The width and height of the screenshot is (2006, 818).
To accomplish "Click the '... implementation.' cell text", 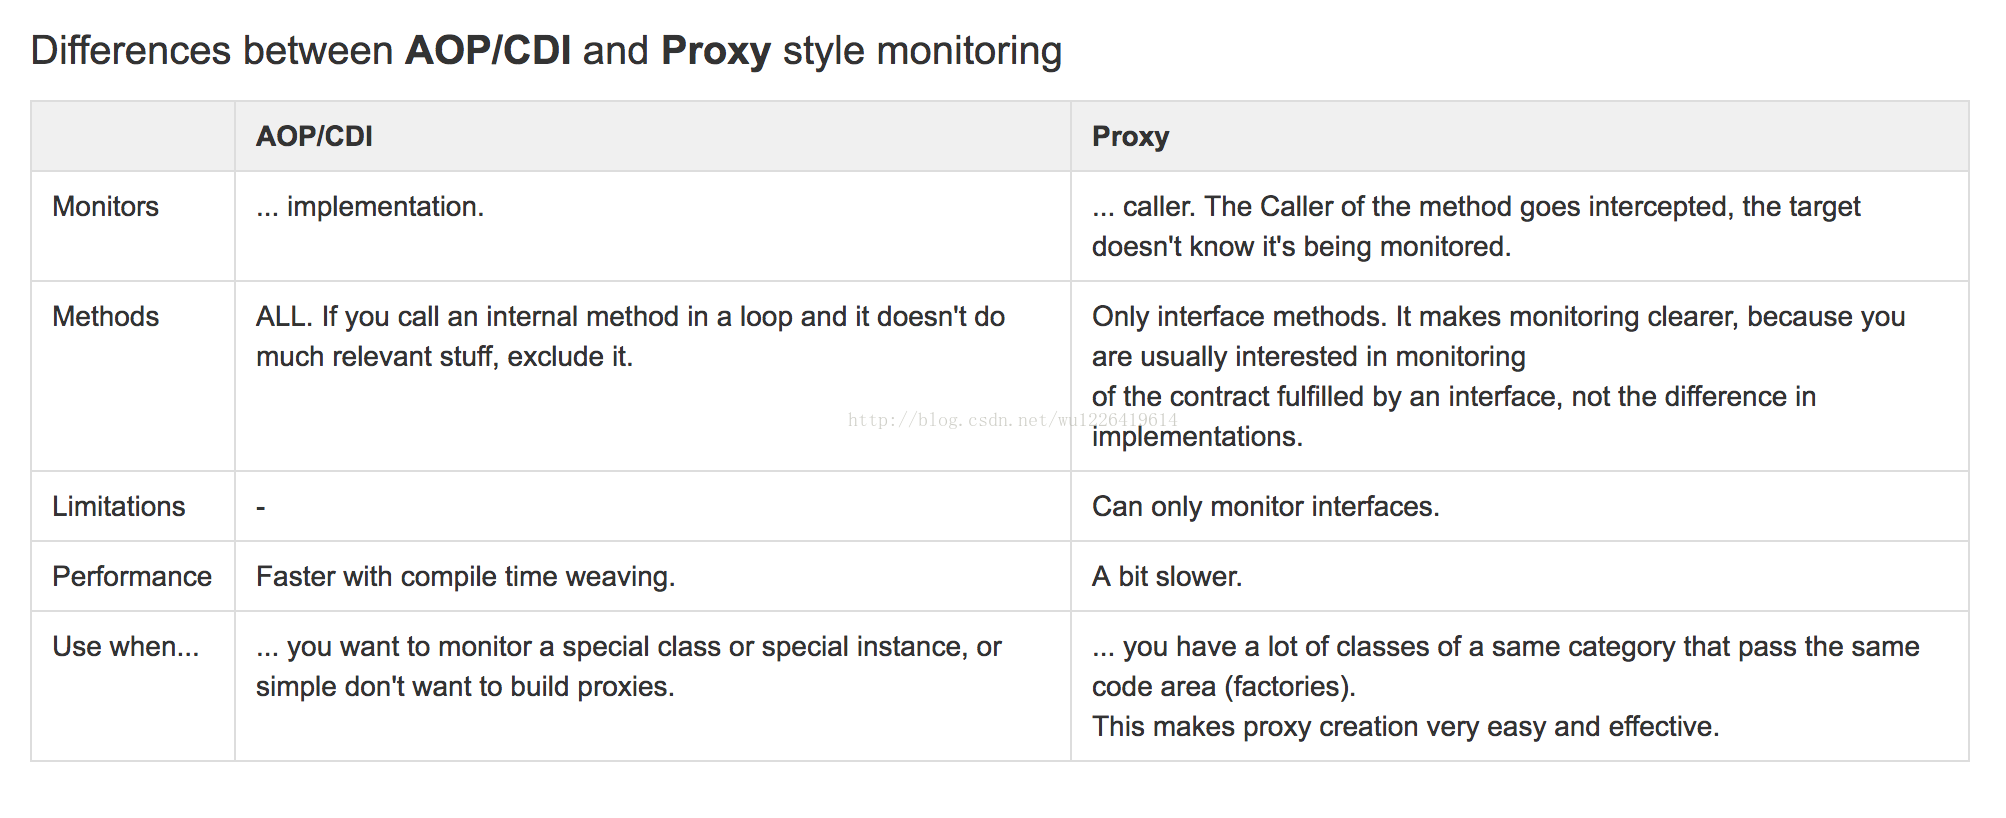I will [370, 206].
